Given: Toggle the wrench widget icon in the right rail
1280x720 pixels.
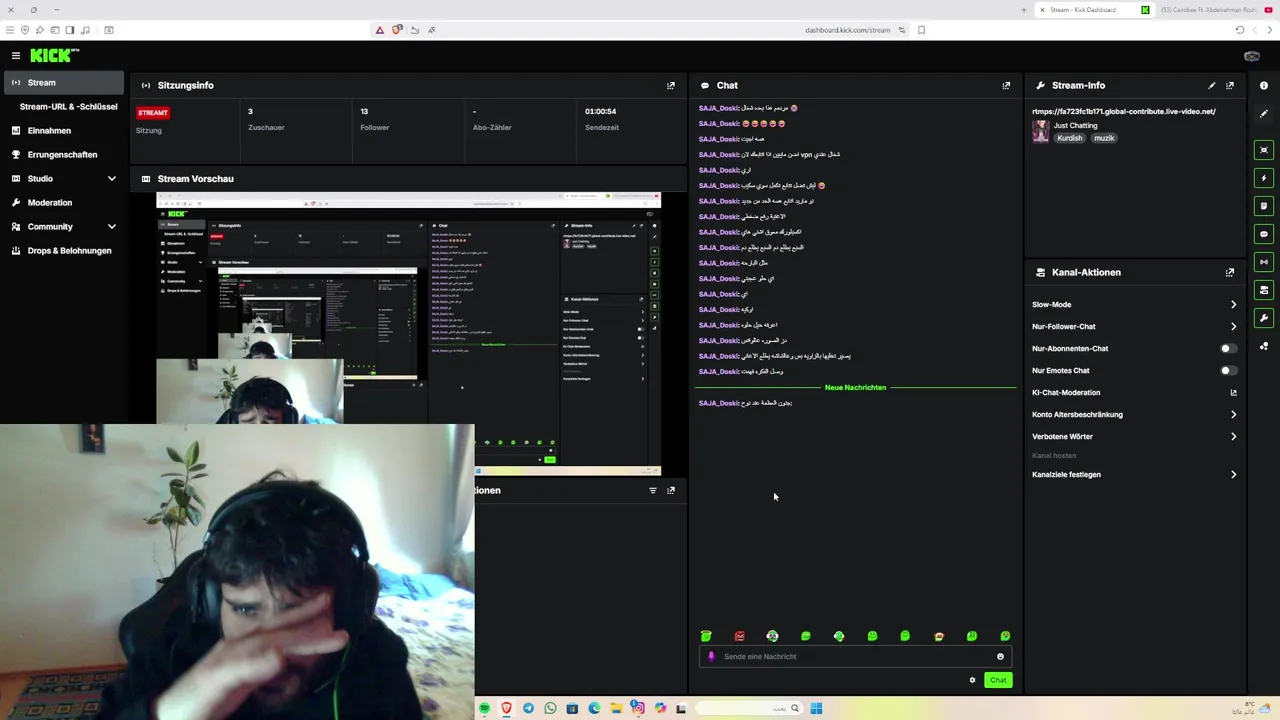Looking at the screenshot, I should point(1264,318).
